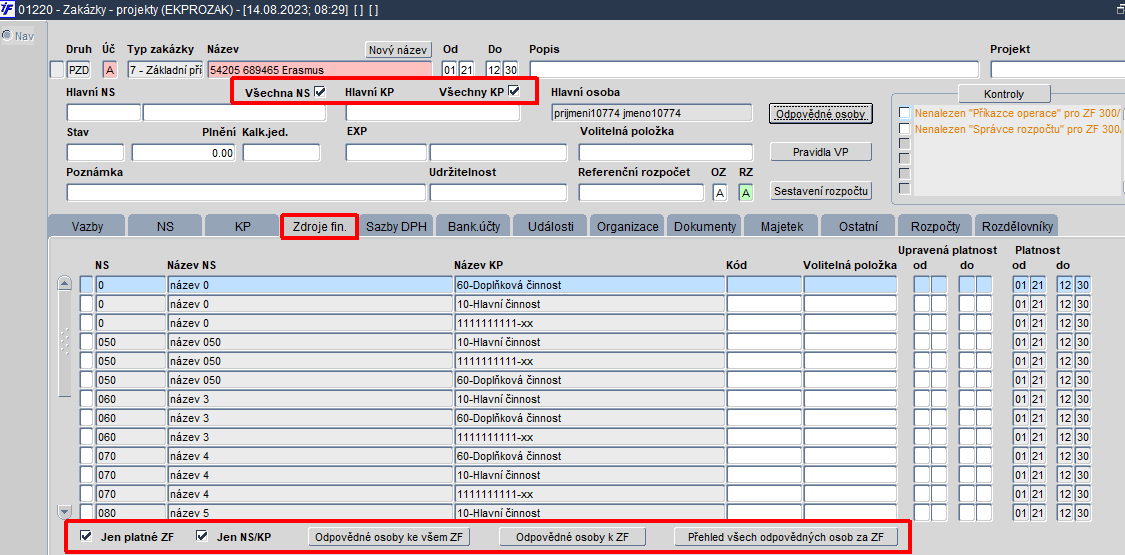Click the Kalk.jed. input field
1125x555 pixels.
pos(281,153)
